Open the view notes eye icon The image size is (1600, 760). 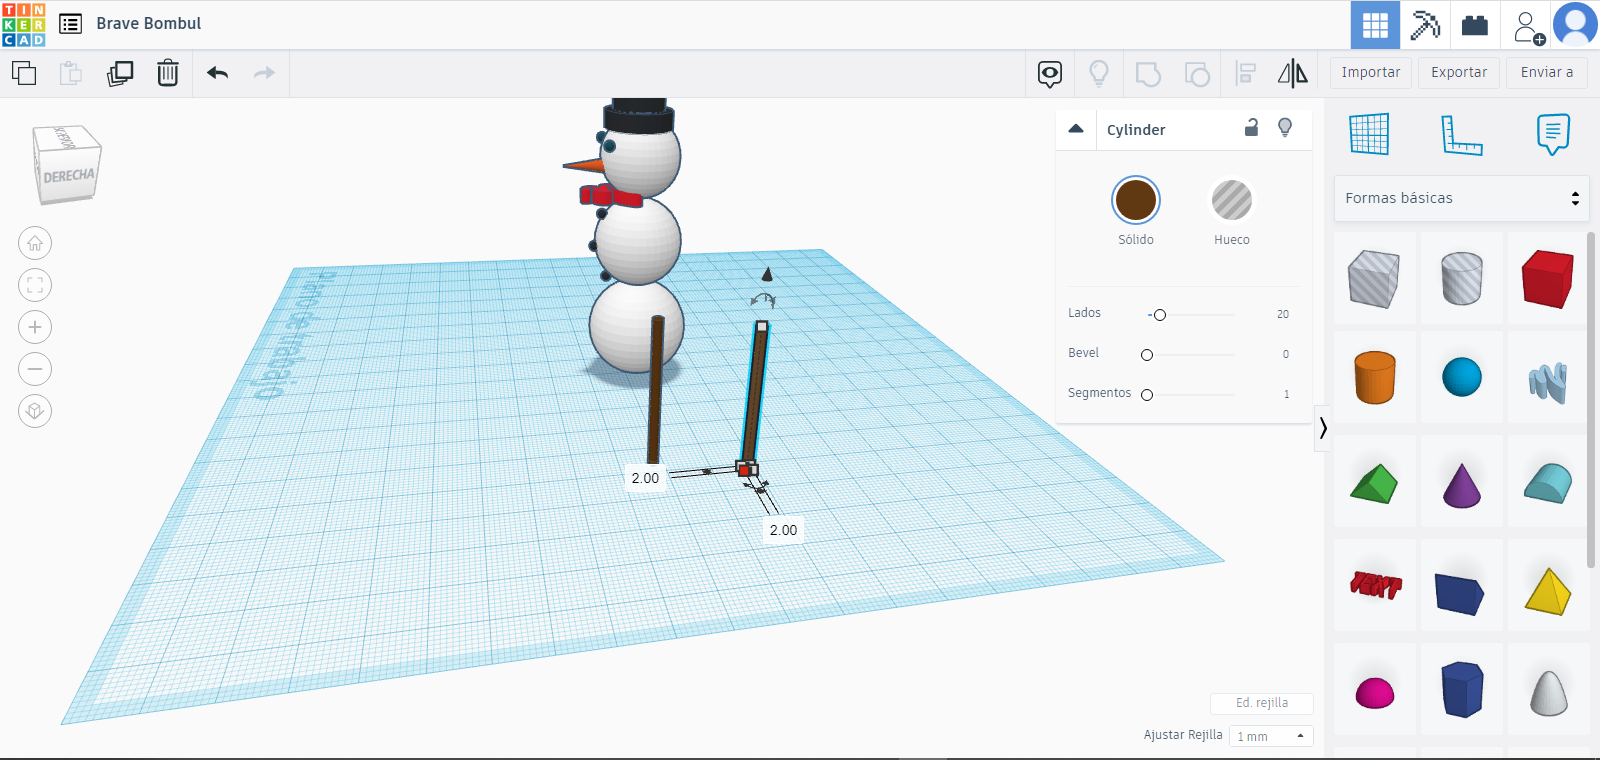pyautogui.click(x=1050, y=74)
